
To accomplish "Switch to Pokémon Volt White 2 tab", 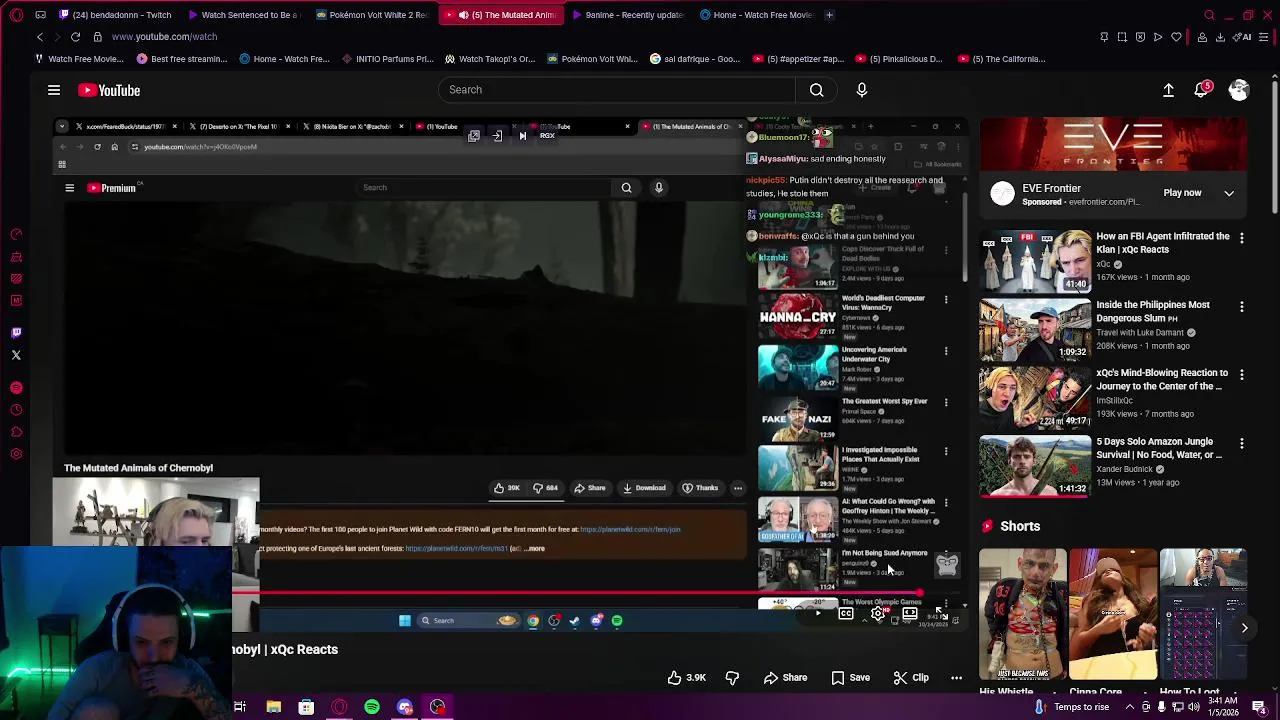I will [372, 15].
